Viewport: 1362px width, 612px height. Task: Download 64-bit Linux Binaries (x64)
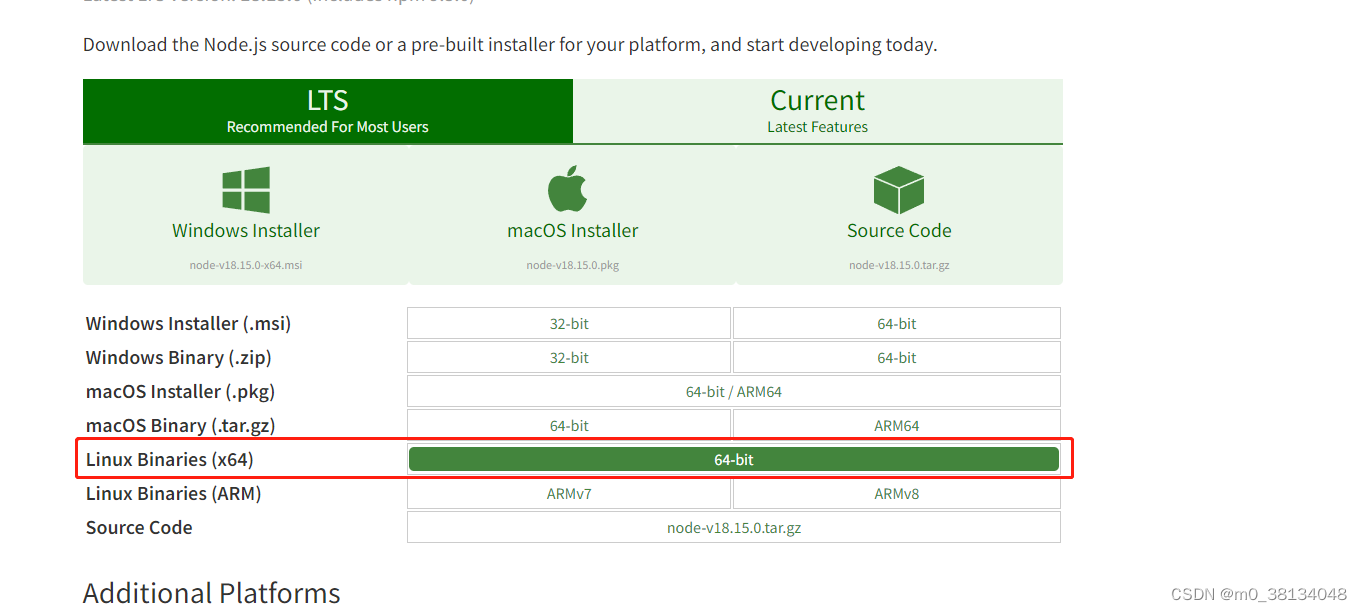[x=734, y=459]
